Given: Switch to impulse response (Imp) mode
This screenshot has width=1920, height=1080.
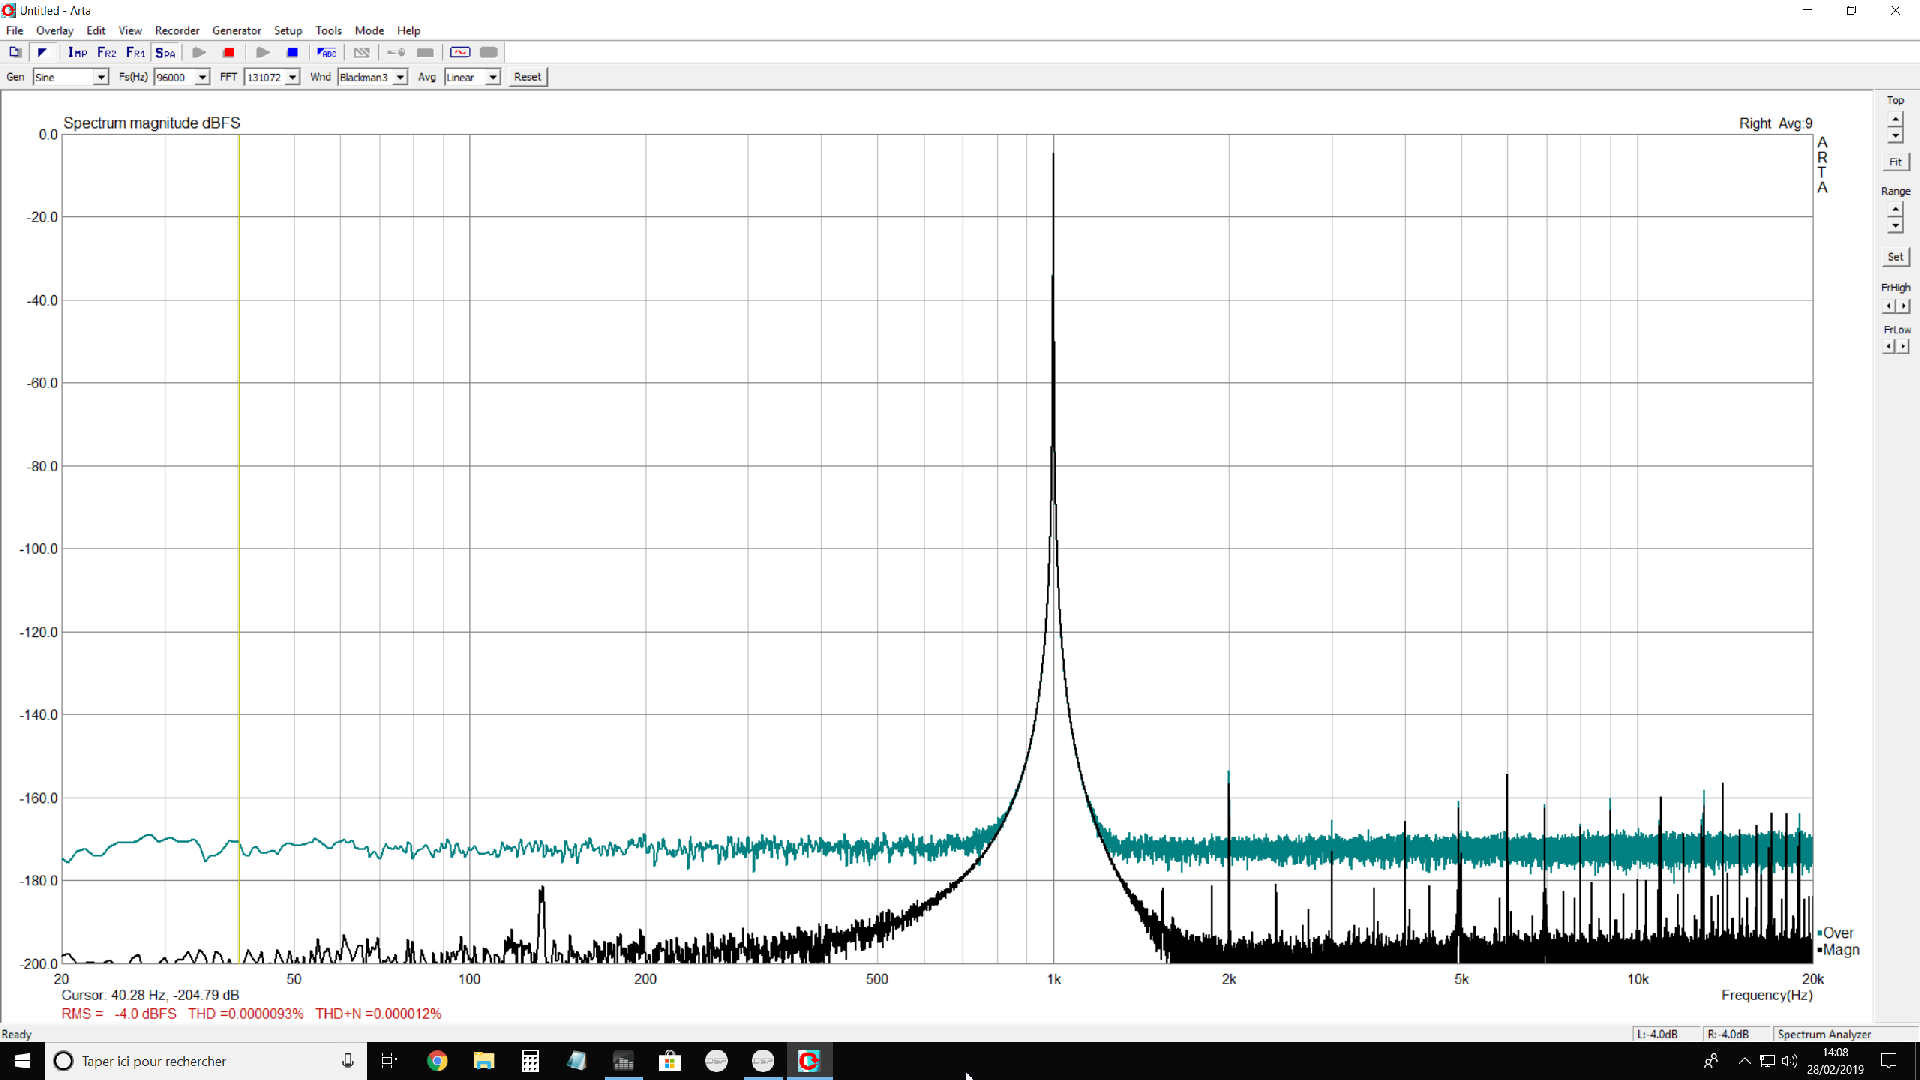Looking at the screenshot, I should pyautogui.click(x=77, y=52).
